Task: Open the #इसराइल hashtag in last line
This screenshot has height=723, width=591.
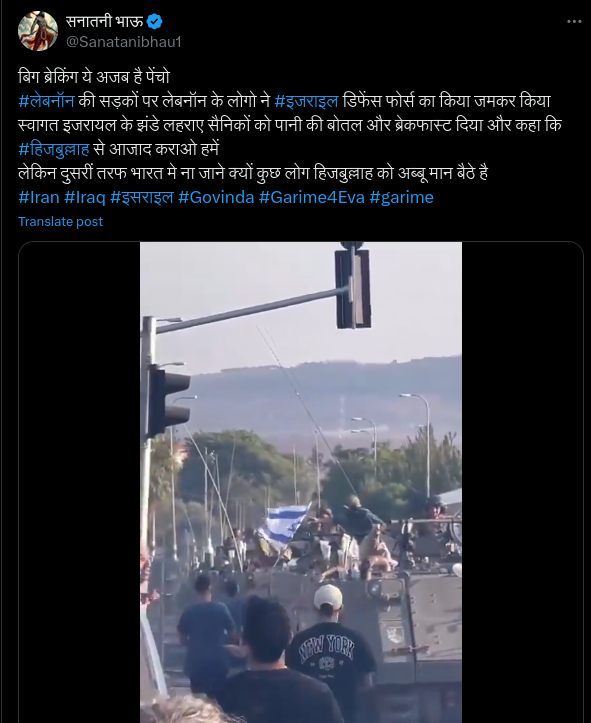Action: point(142,197)
